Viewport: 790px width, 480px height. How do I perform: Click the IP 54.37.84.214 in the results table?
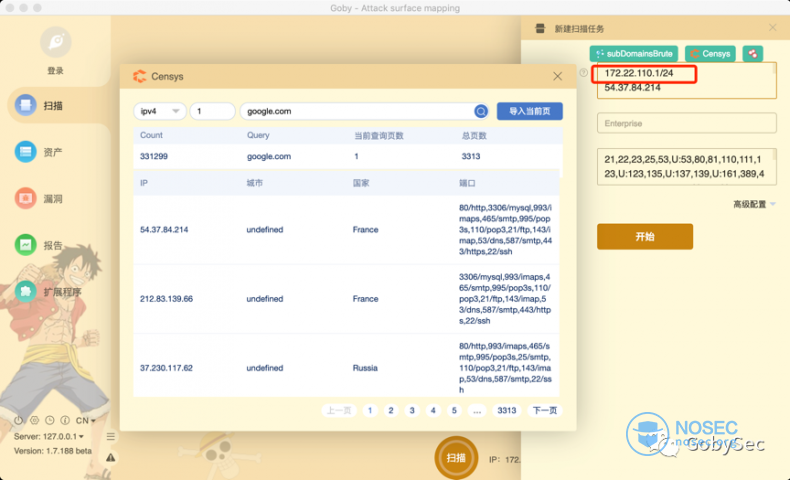(164, 230)
